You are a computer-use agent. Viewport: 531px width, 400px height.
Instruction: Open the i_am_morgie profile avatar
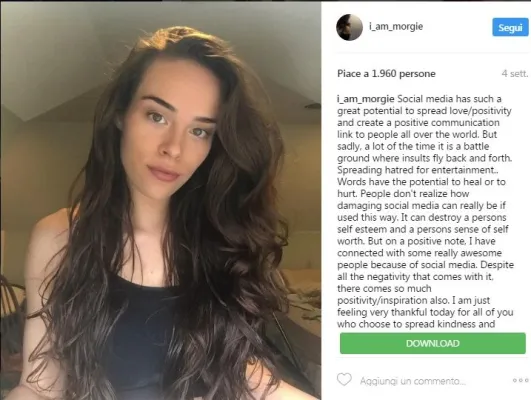point(349,27)
